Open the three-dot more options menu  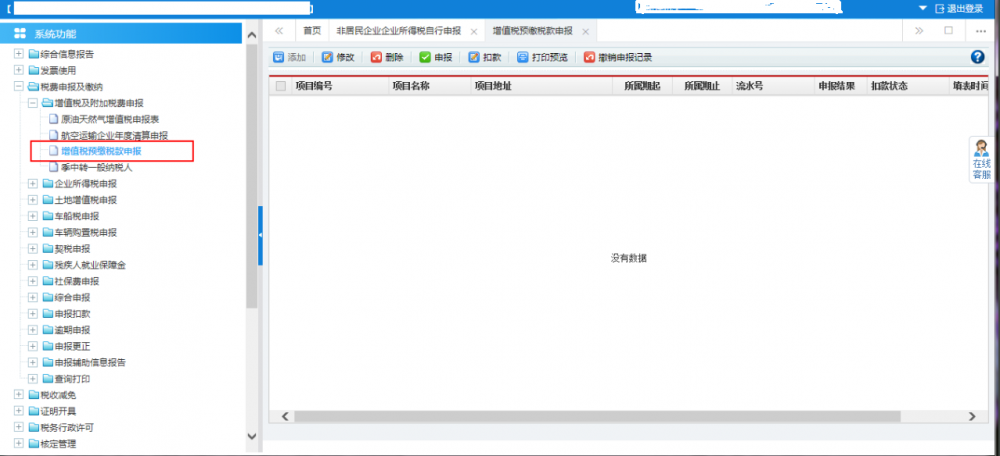tap(980, 31)
